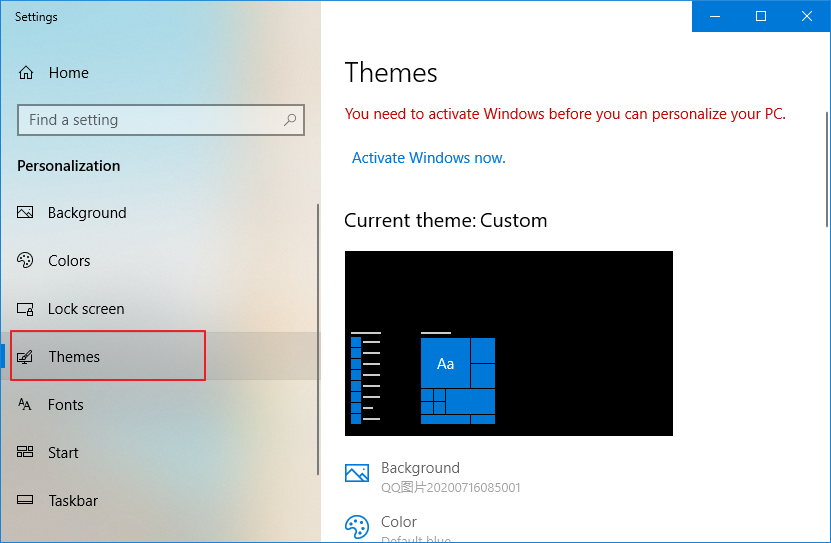Open the Background theme option
This screenshot has height=543, width=831.
420,468
